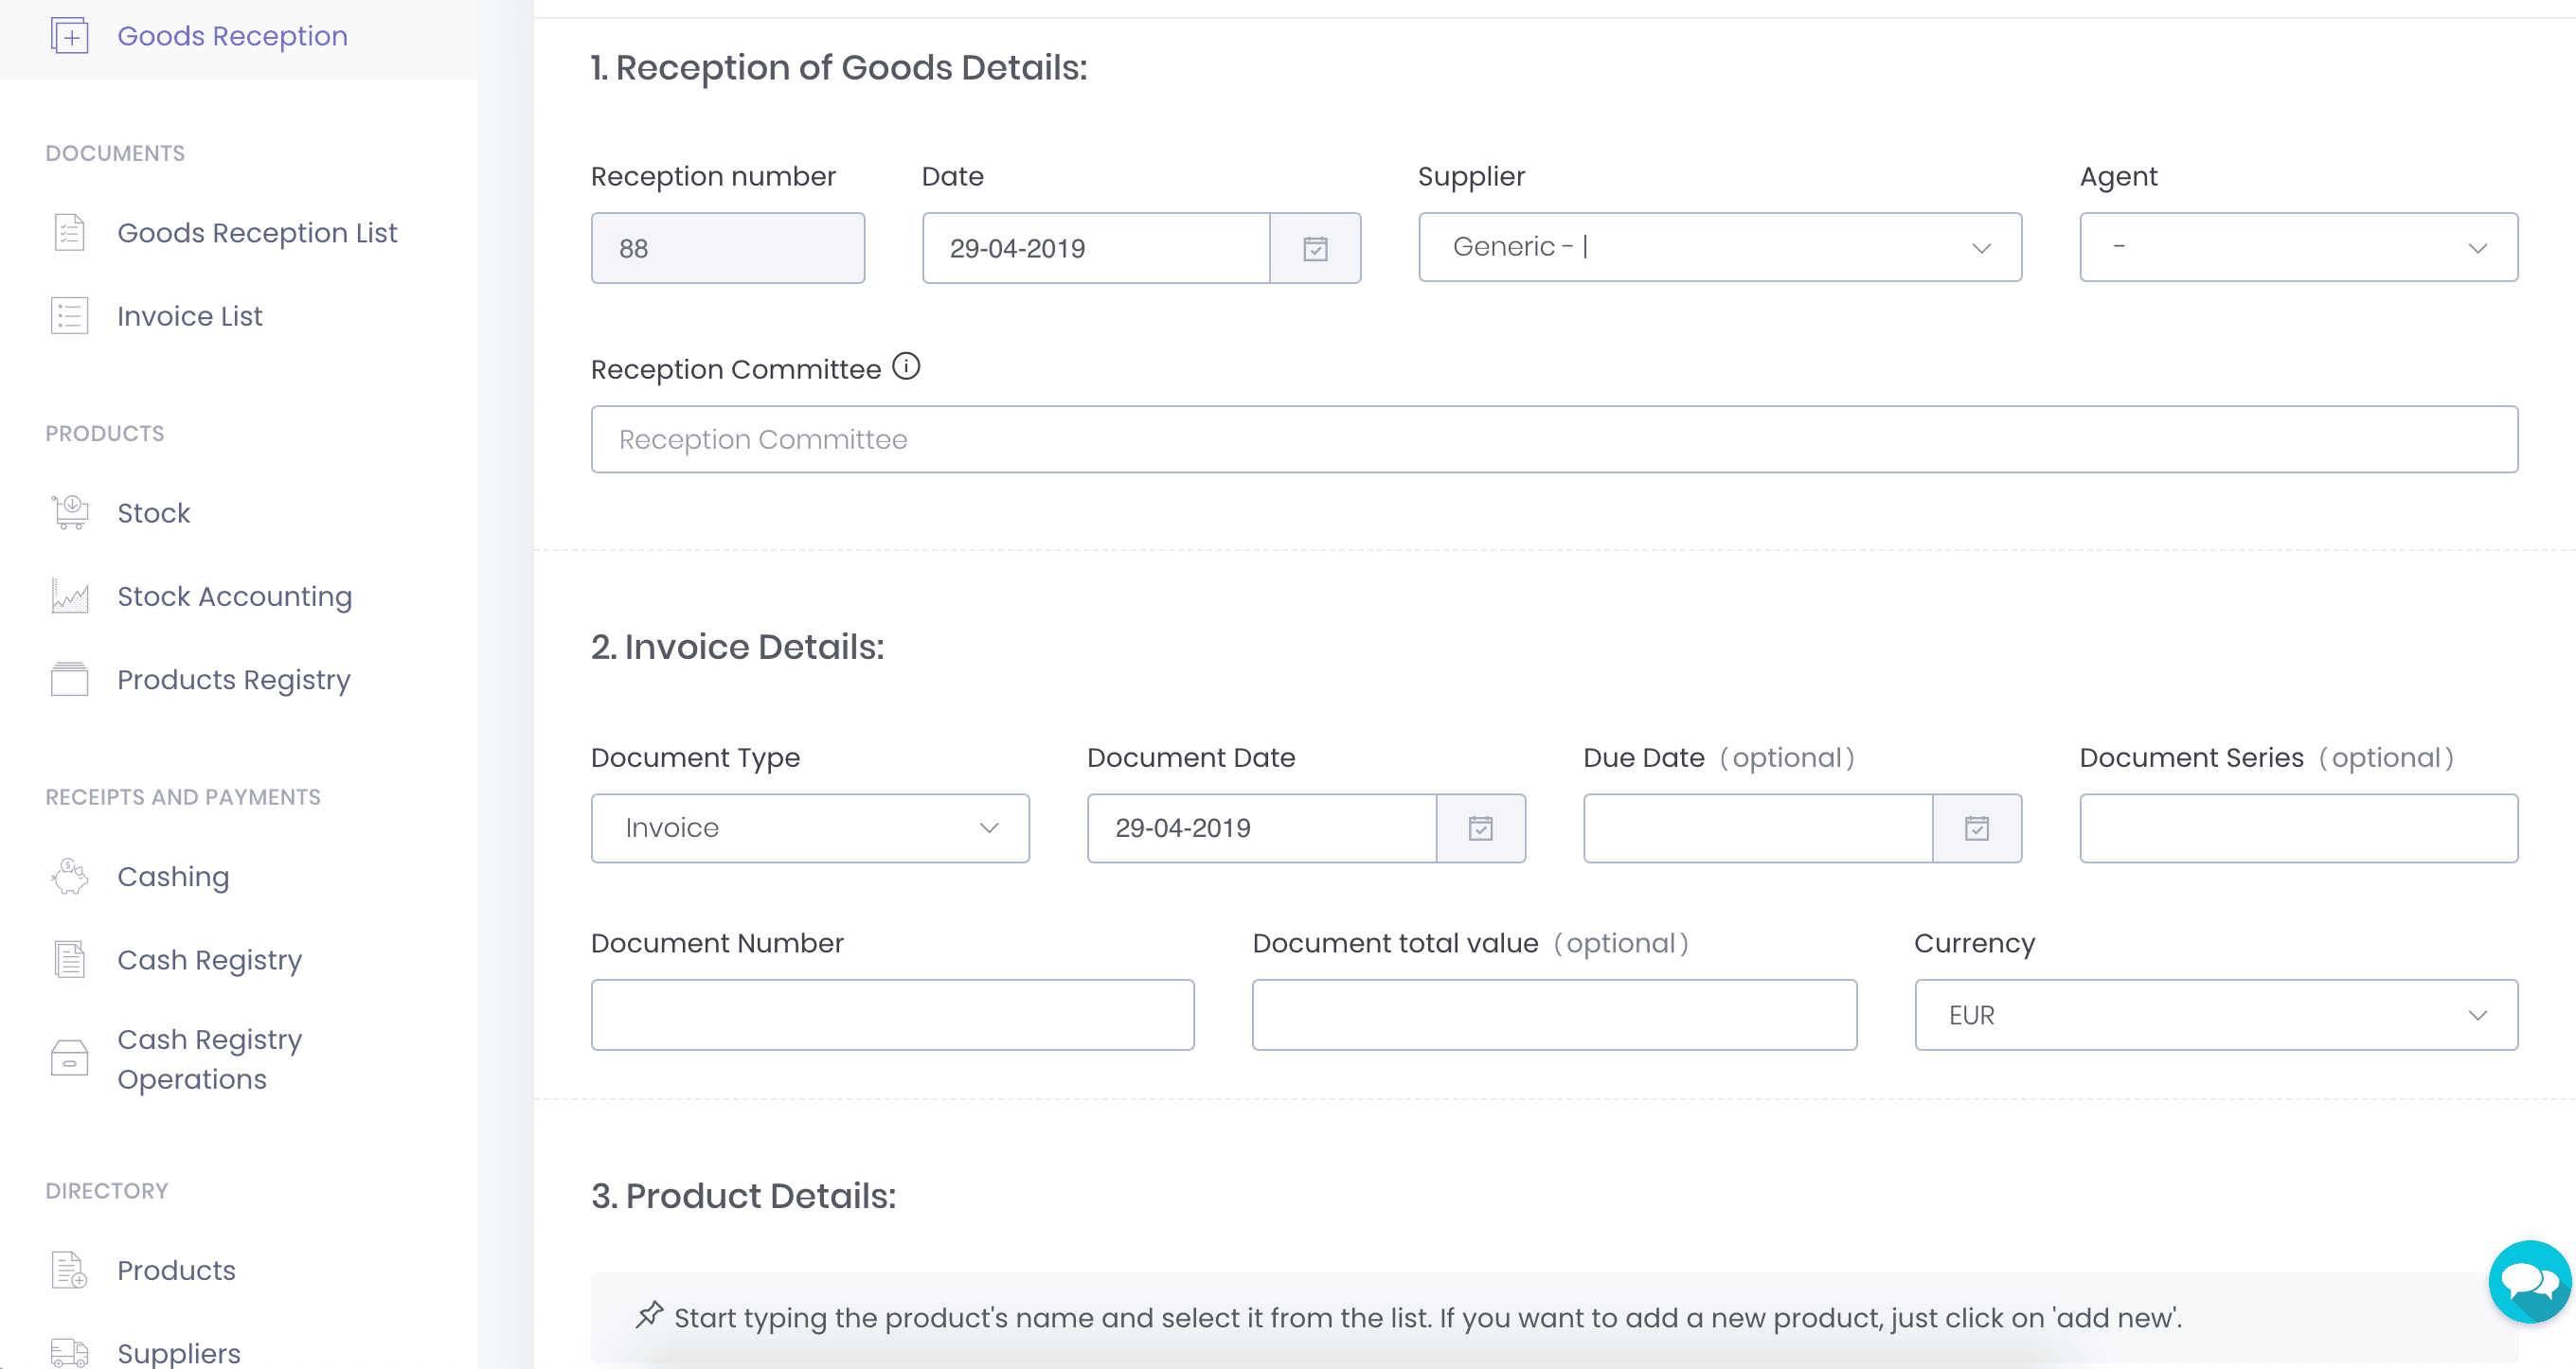Viewport: 2576px width, 1369px height.
Task: Click the Goods Reception plus icon
Action: (x=70, y=37)
